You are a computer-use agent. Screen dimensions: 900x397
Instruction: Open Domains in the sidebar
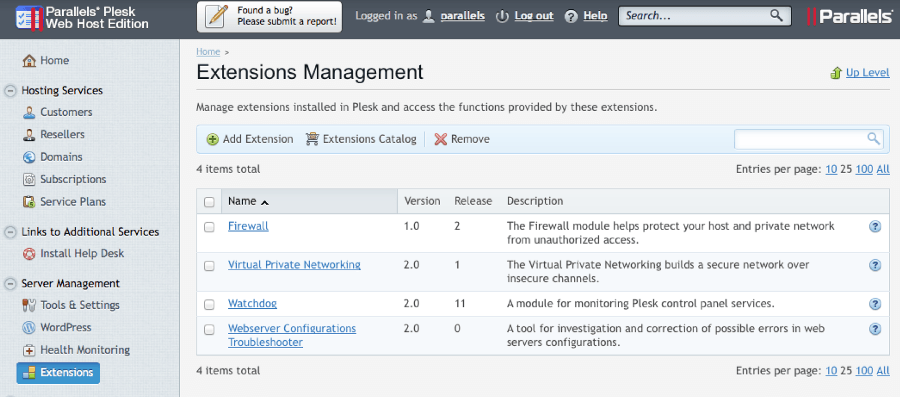tap(61, 157)
